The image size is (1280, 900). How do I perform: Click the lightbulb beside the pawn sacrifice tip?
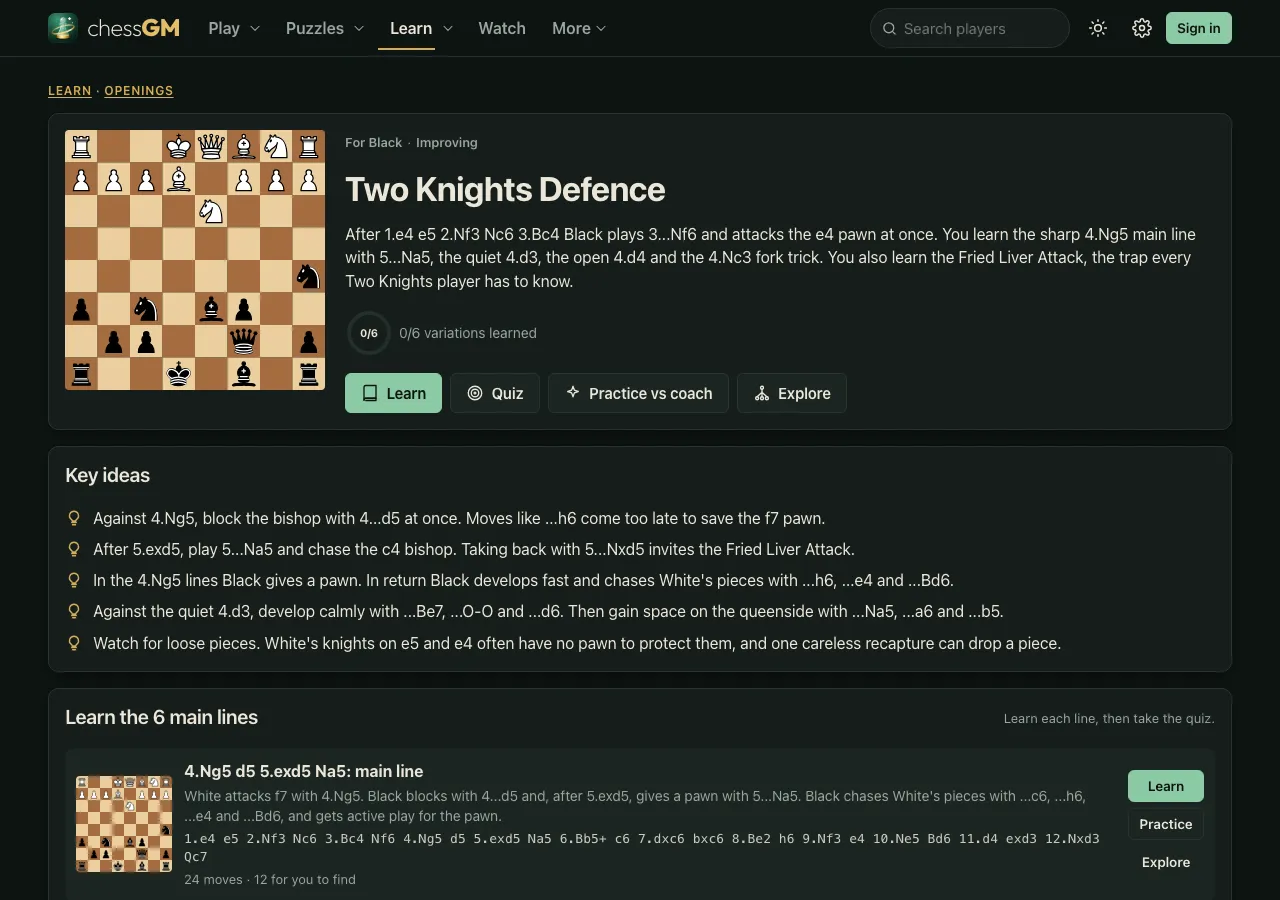73,580
